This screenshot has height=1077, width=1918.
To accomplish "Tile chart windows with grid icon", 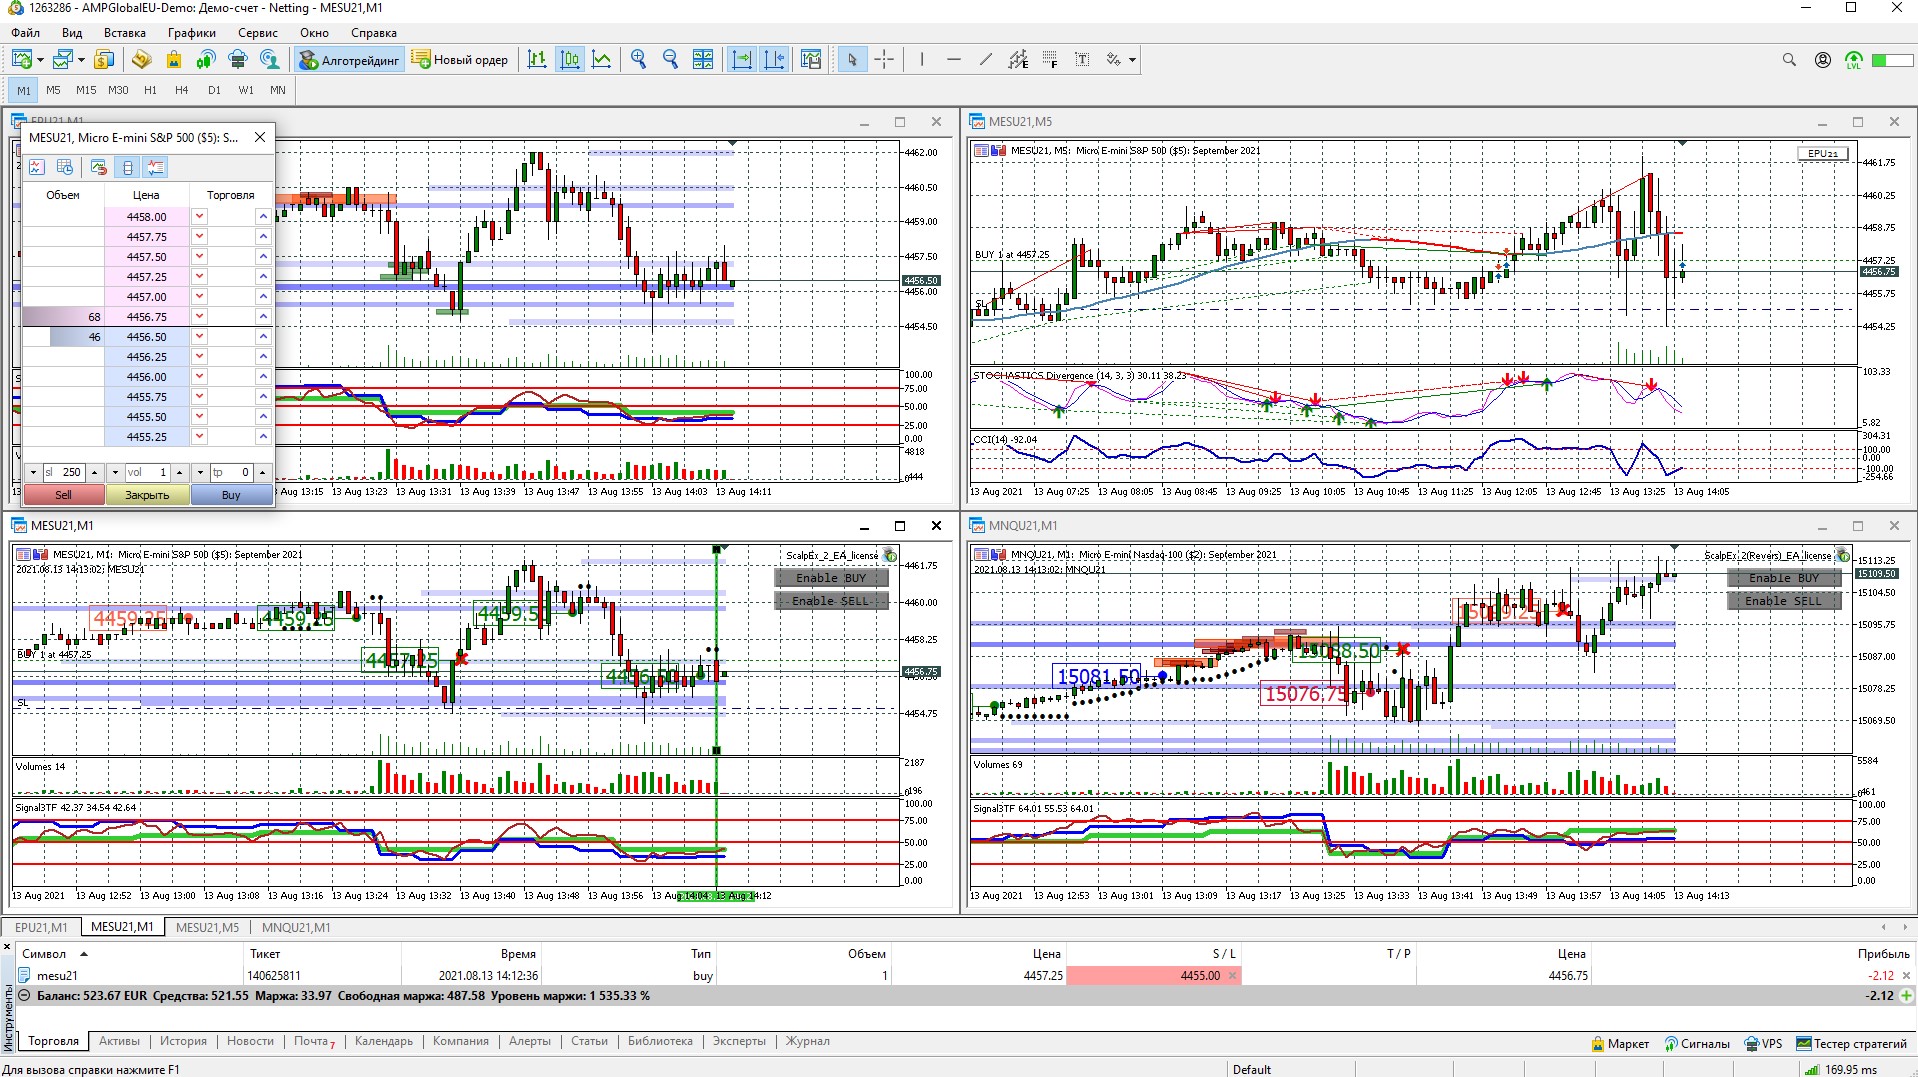I will [703, 60].
